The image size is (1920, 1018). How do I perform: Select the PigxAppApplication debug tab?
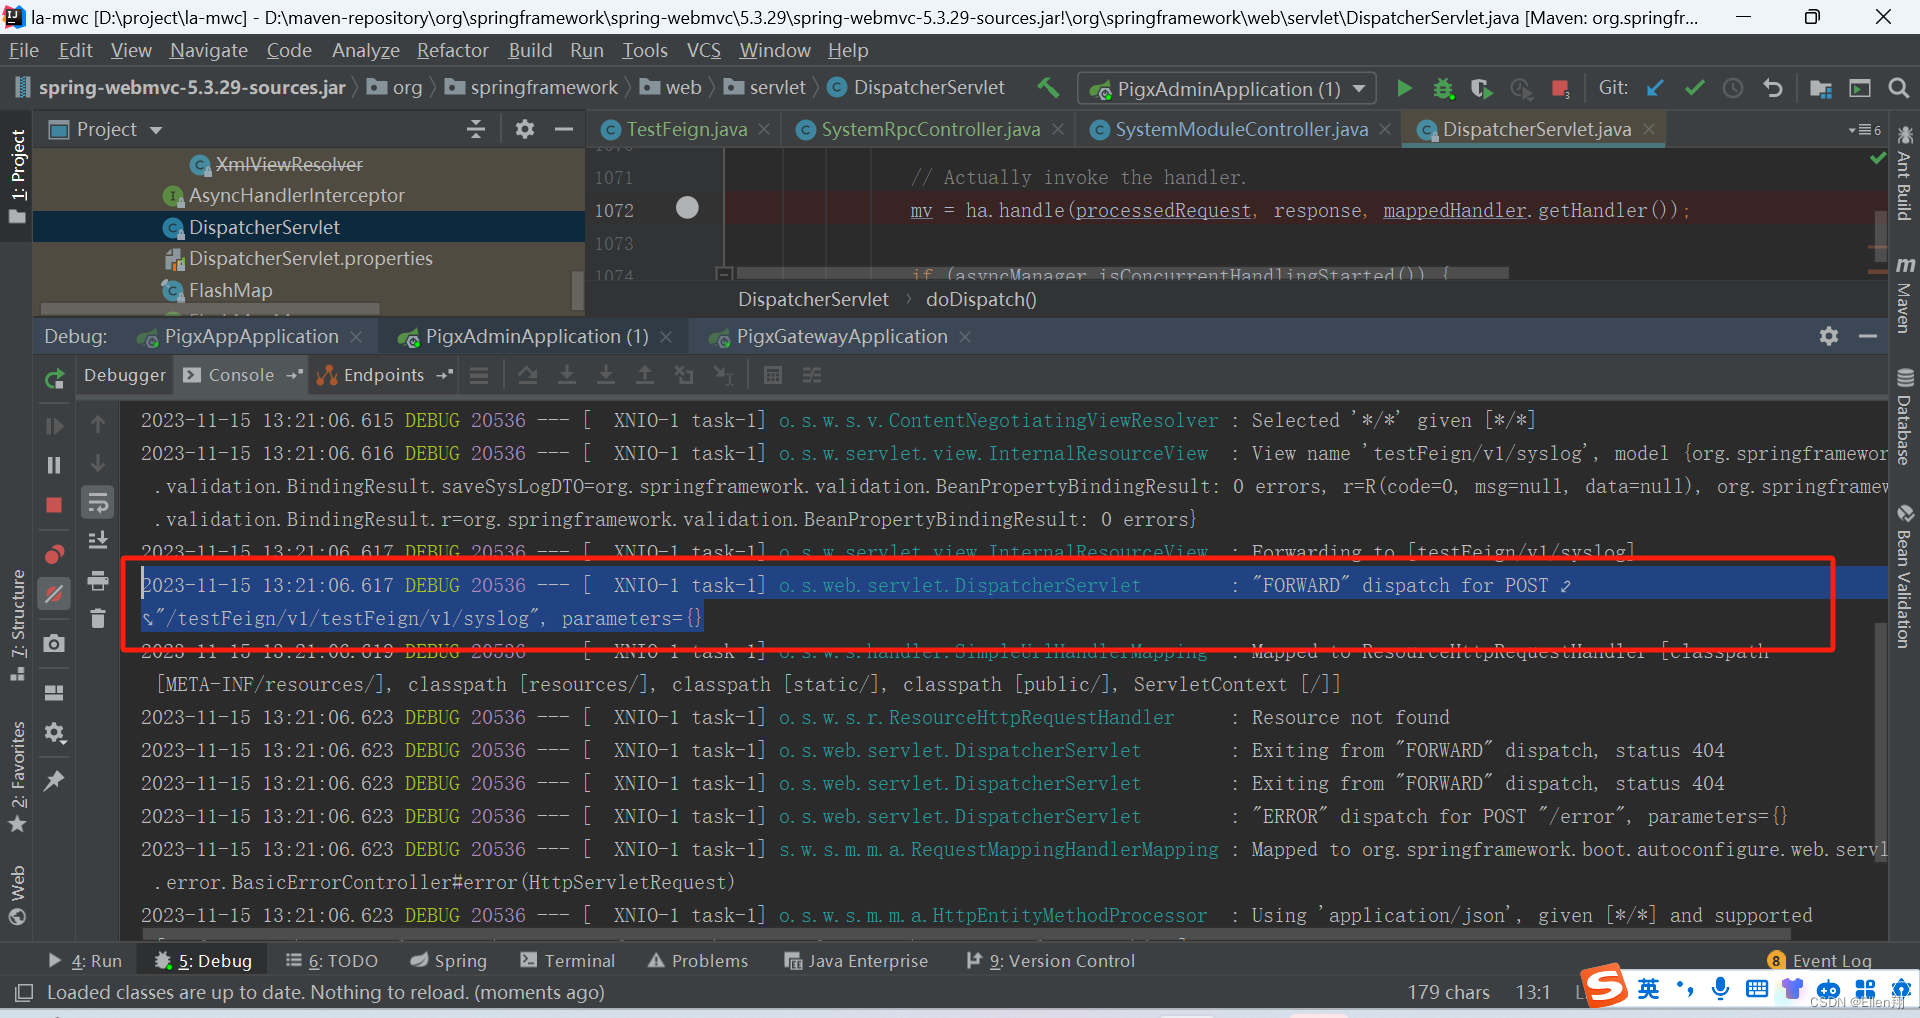[x=251, y=336]
